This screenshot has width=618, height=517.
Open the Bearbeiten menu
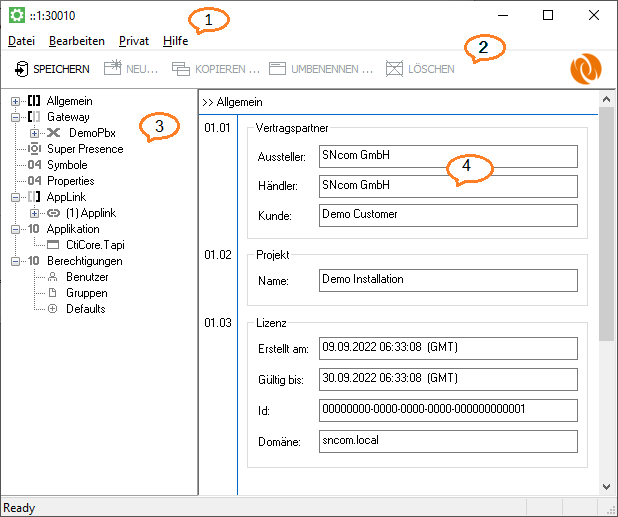pos(76,41)
